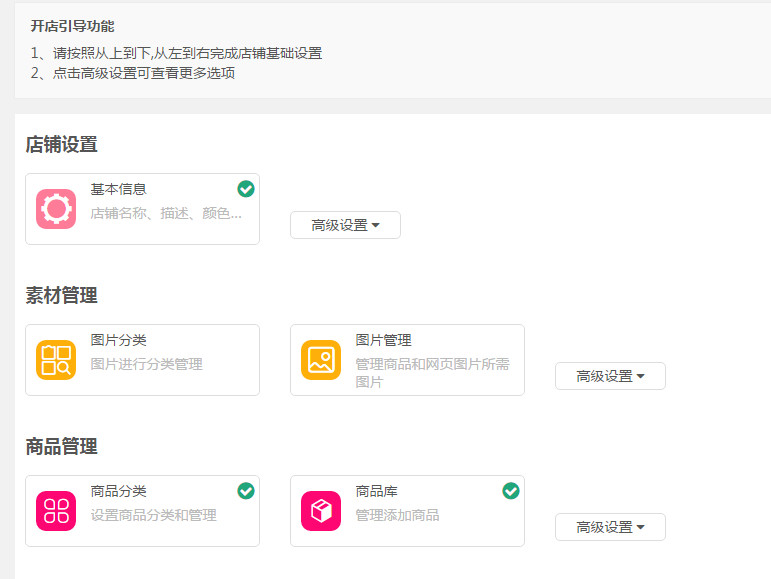Expand 高级设置 dropdown in 素材管理 section

tap(610, 376)
